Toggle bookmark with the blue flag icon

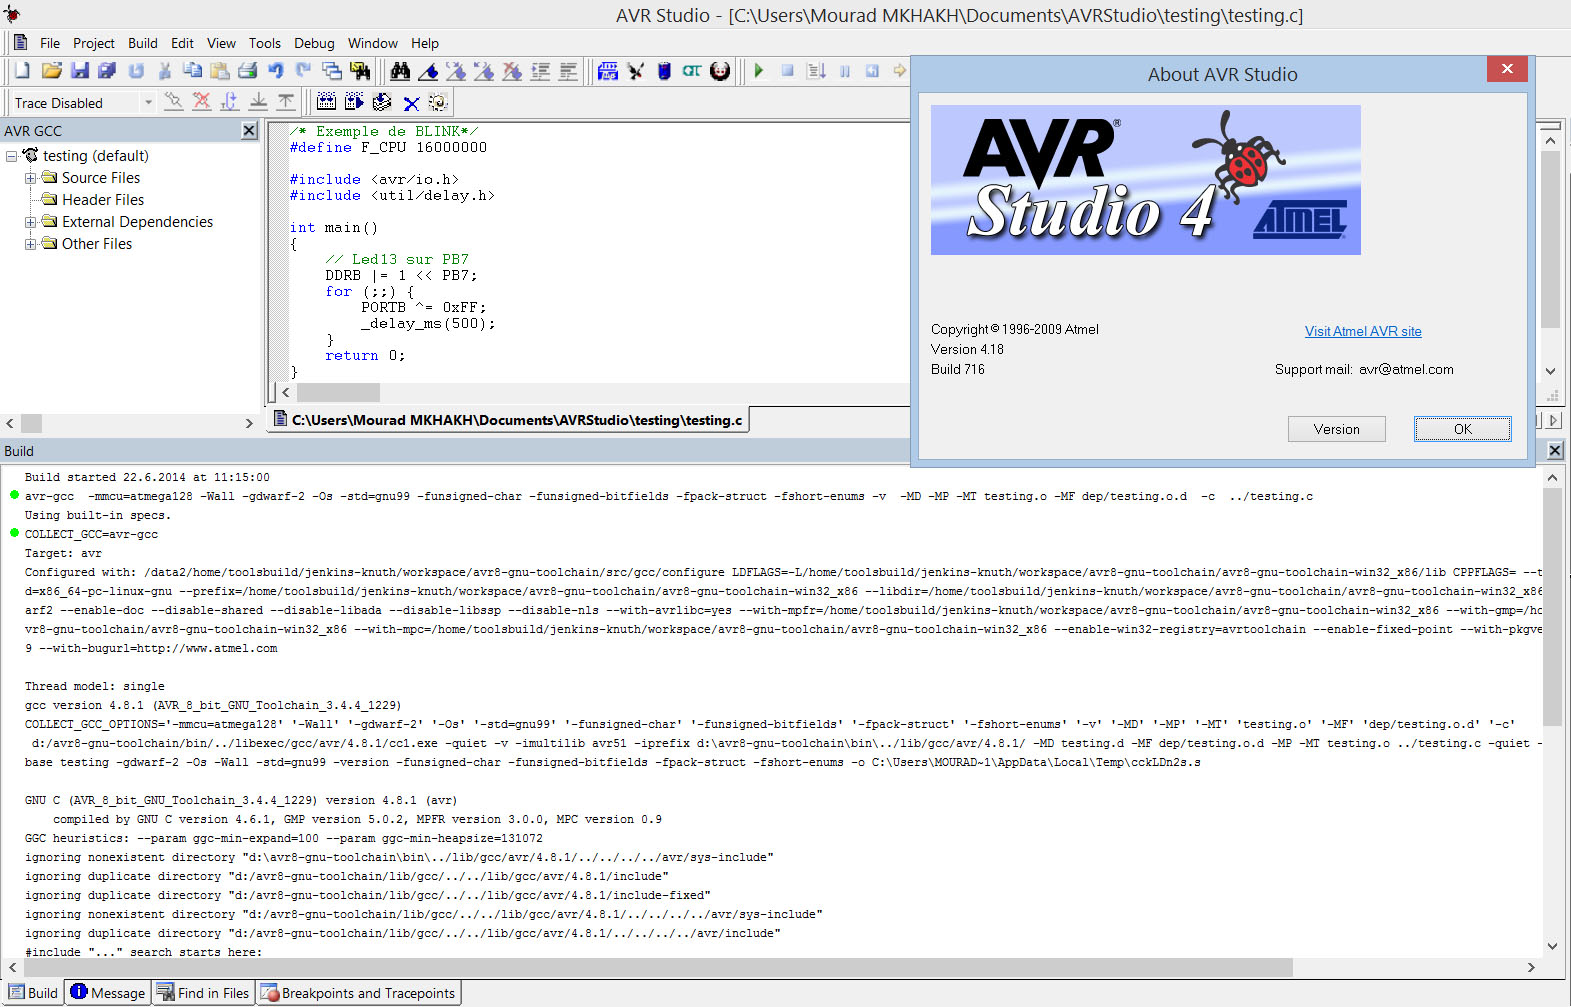428,71
